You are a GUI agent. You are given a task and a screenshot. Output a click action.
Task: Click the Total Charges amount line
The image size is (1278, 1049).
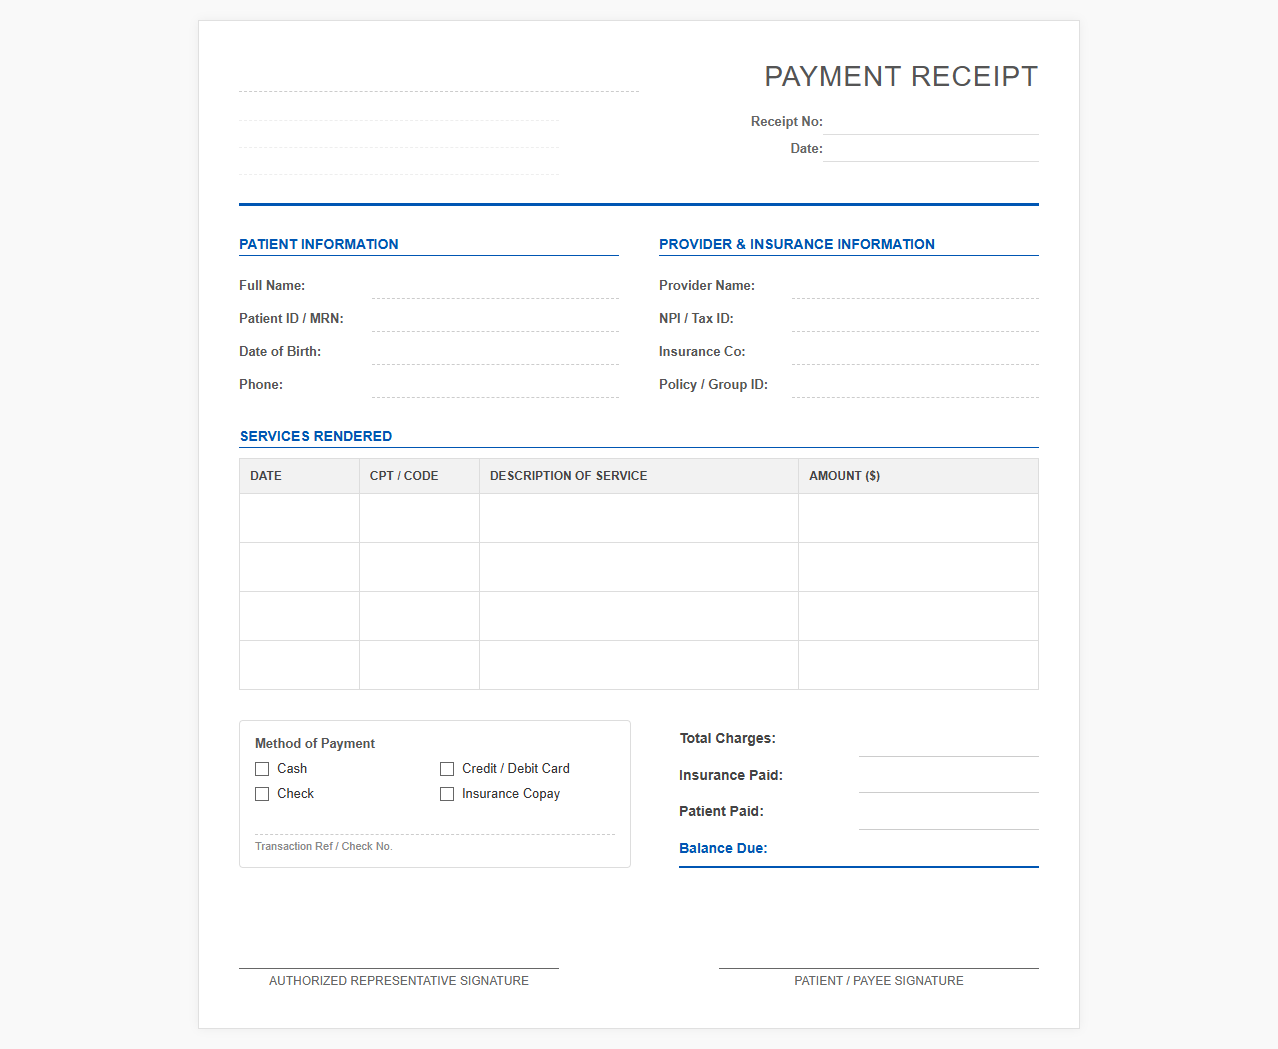(x=949, y=742)
